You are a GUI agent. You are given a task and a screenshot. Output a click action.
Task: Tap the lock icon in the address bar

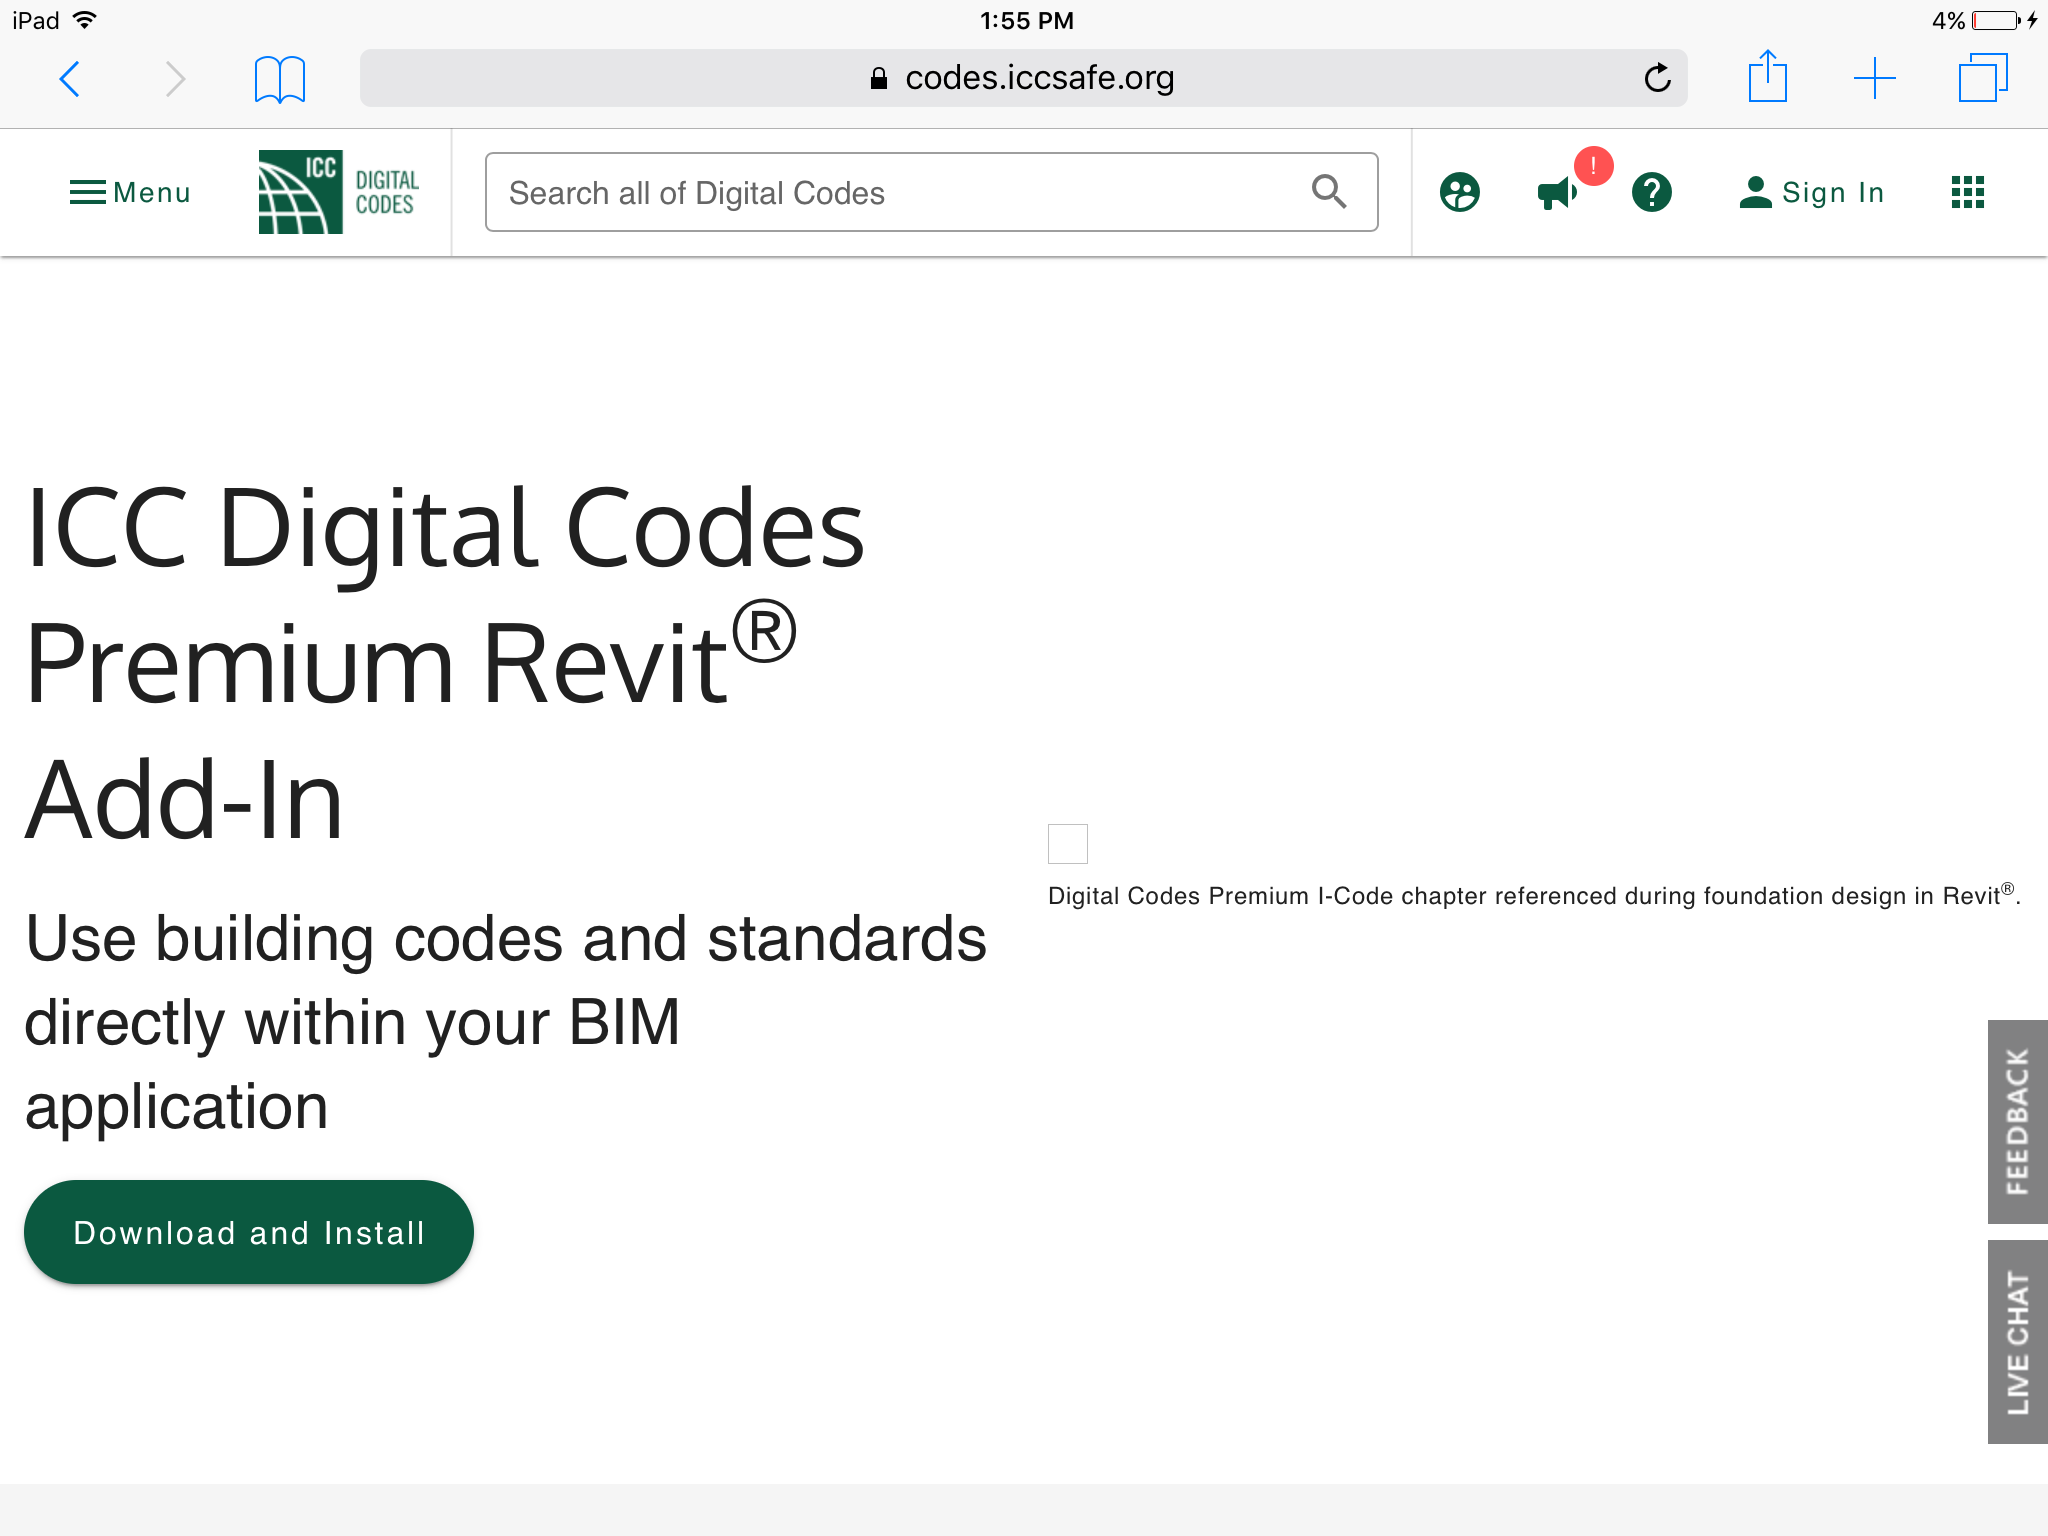[x=879, y=78]
